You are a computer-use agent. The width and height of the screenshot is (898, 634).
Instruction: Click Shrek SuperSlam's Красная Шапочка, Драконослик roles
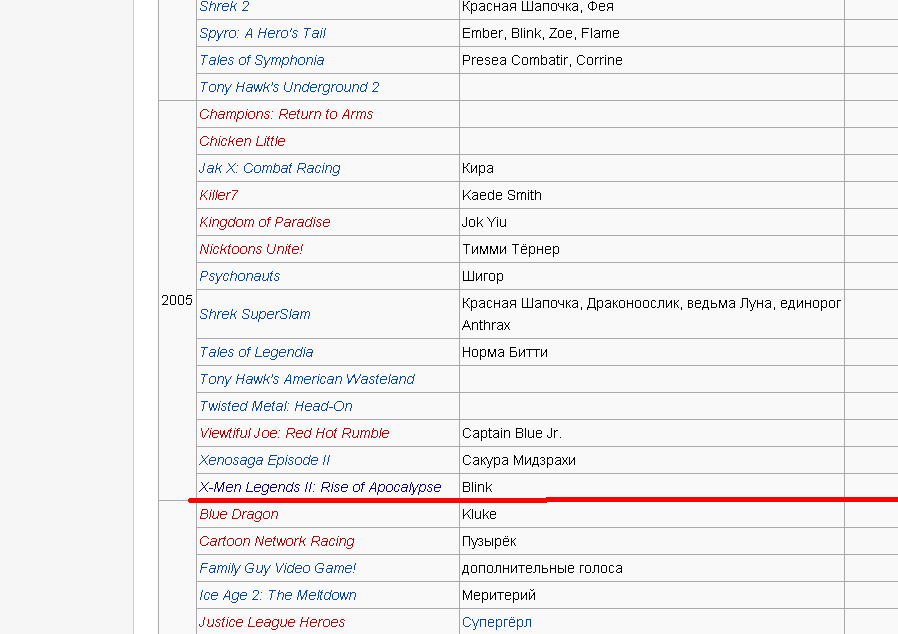(652, 314)
